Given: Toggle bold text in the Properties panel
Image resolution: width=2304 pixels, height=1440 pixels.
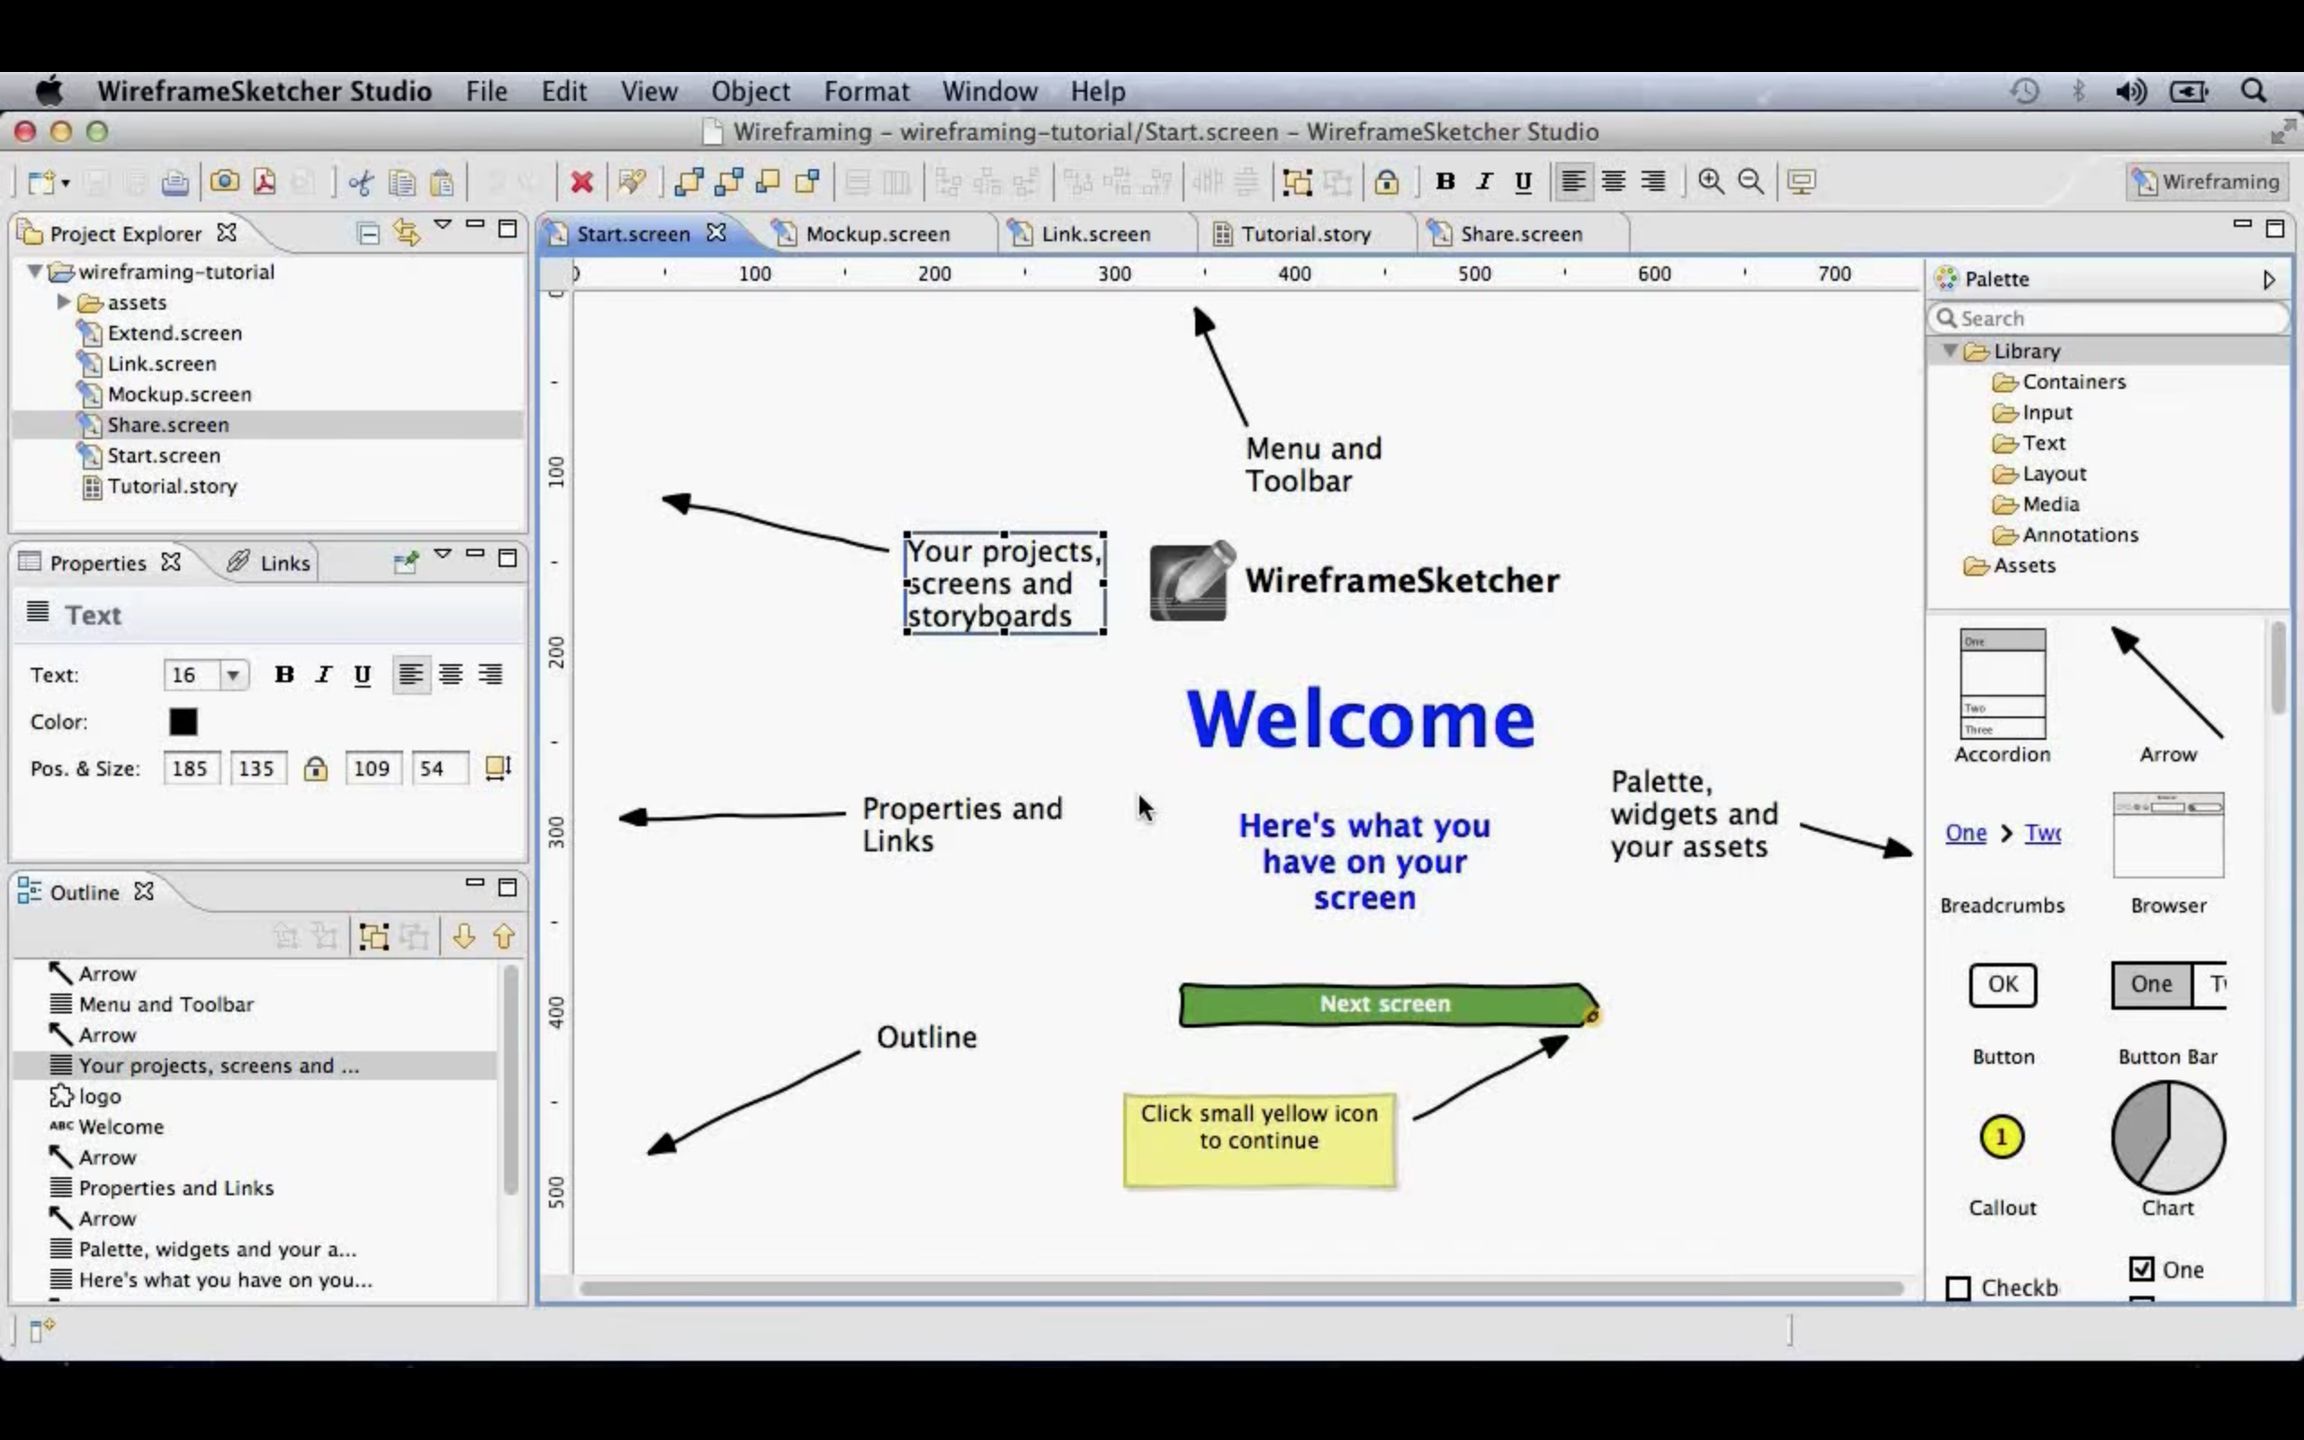Looking at the screenshot, I should [286, 674].
